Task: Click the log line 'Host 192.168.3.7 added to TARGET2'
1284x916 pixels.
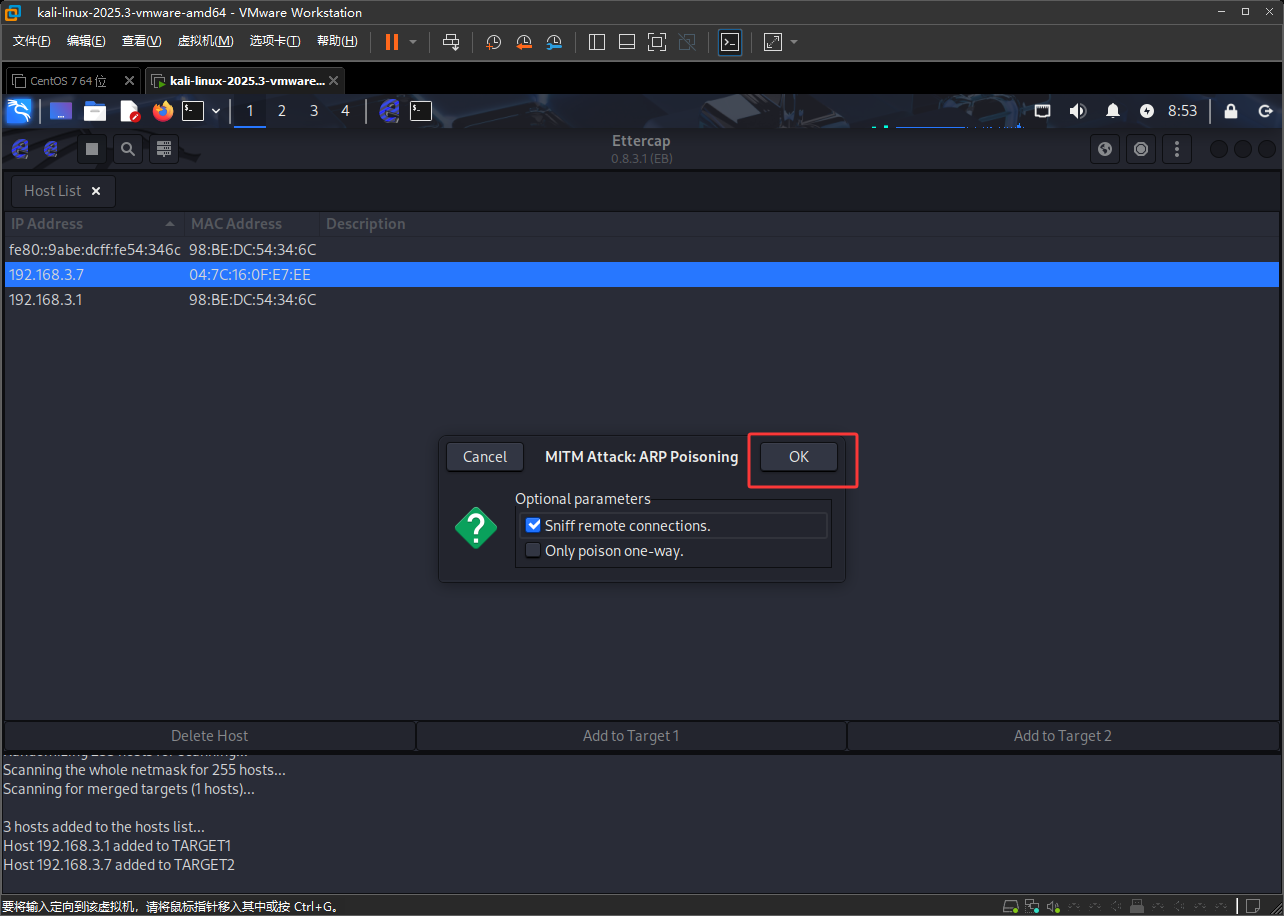Action: click(x=119, y=865)
